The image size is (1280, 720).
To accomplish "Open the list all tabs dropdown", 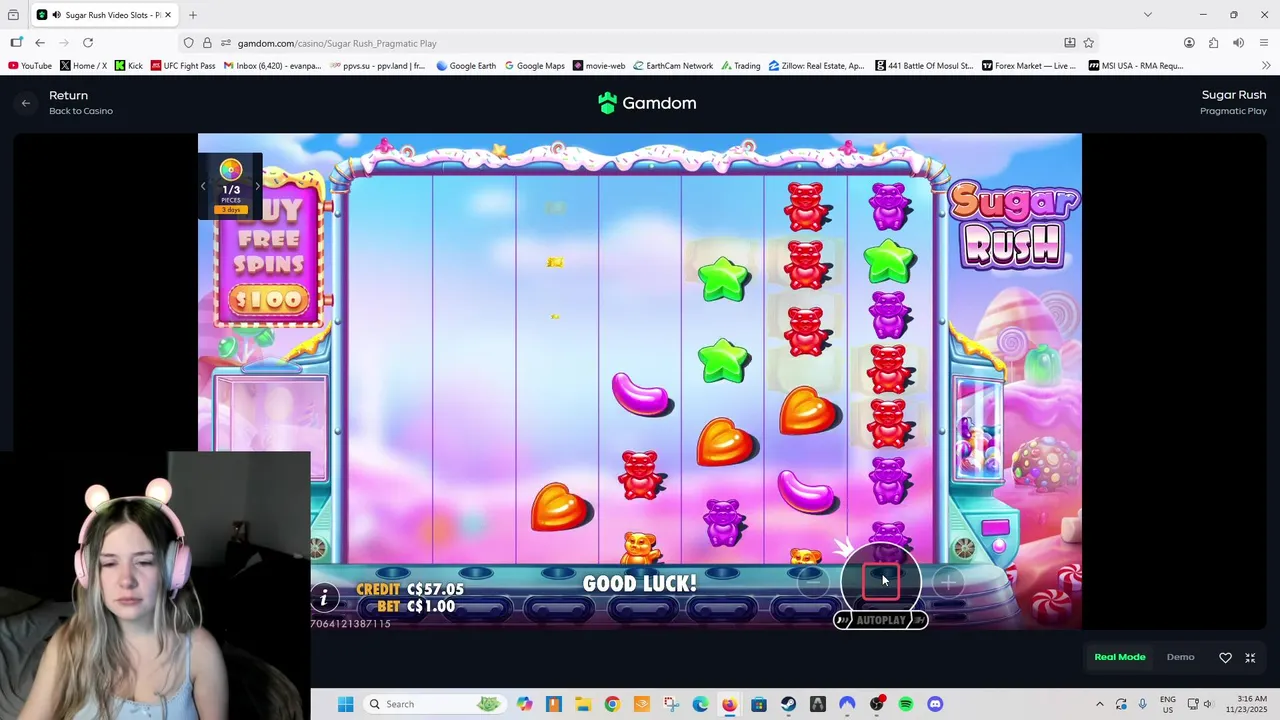I will [x=1147, y=15].
